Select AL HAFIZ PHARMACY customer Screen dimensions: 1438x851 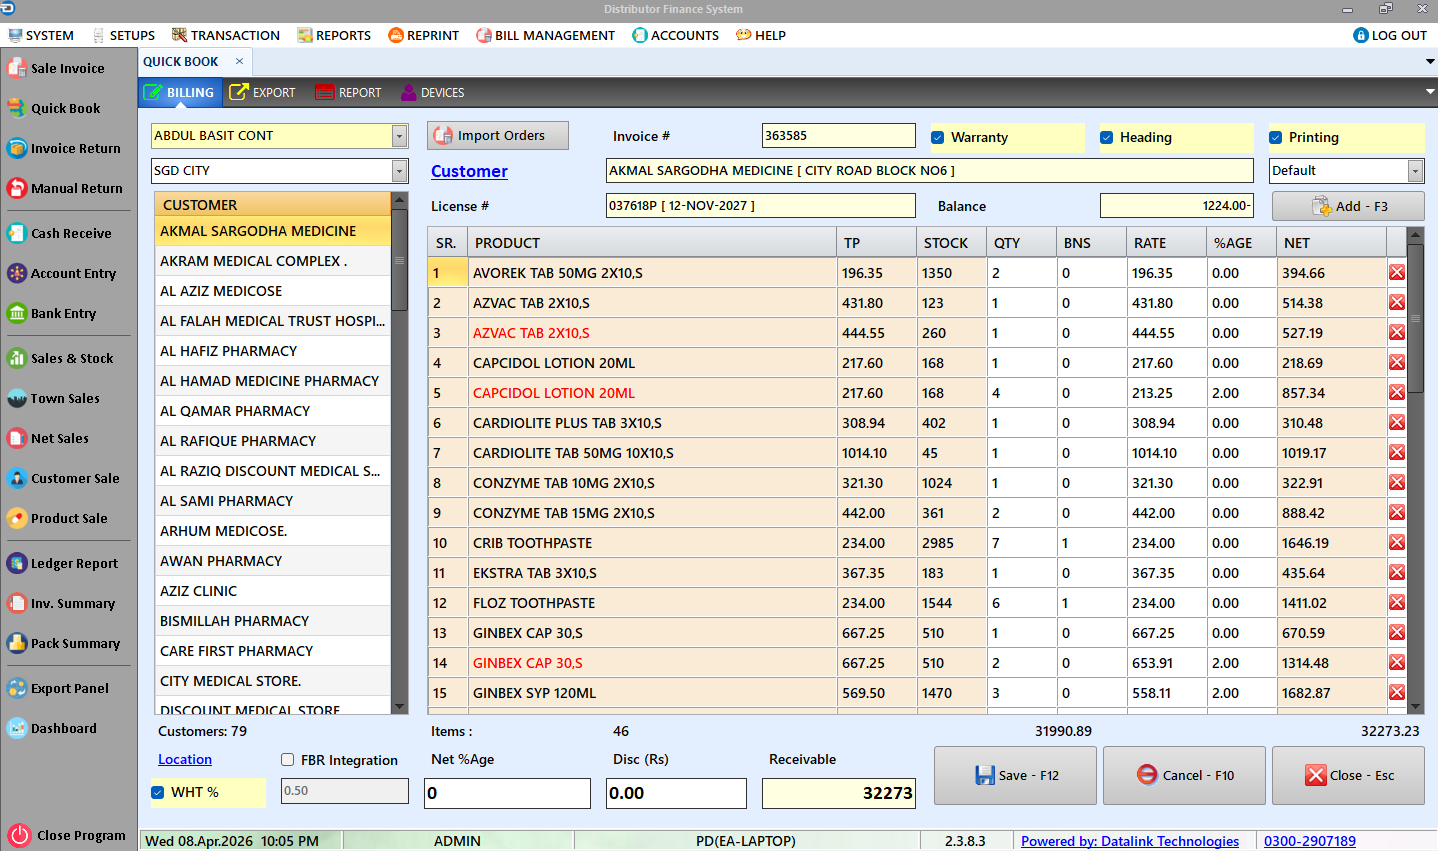(x=273, y=351)
